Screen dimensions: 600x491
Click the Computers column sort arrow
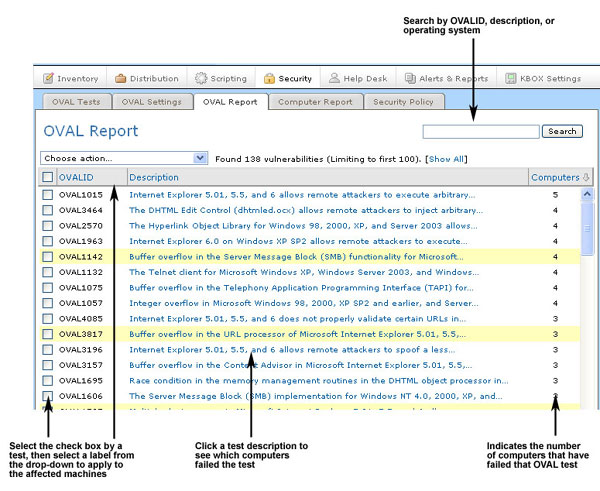586,177
